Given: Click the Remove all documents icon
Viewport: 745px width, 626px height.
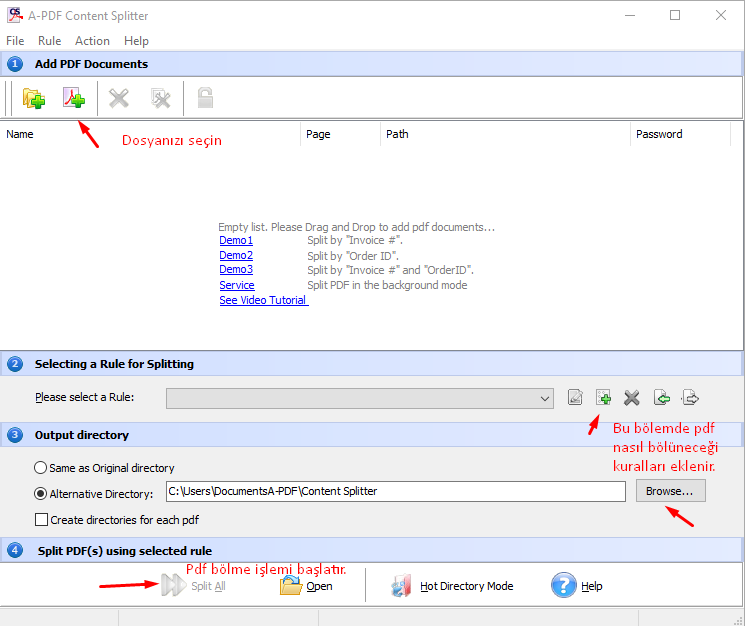Looking at the screenshot, I should [x=161, y=98].
